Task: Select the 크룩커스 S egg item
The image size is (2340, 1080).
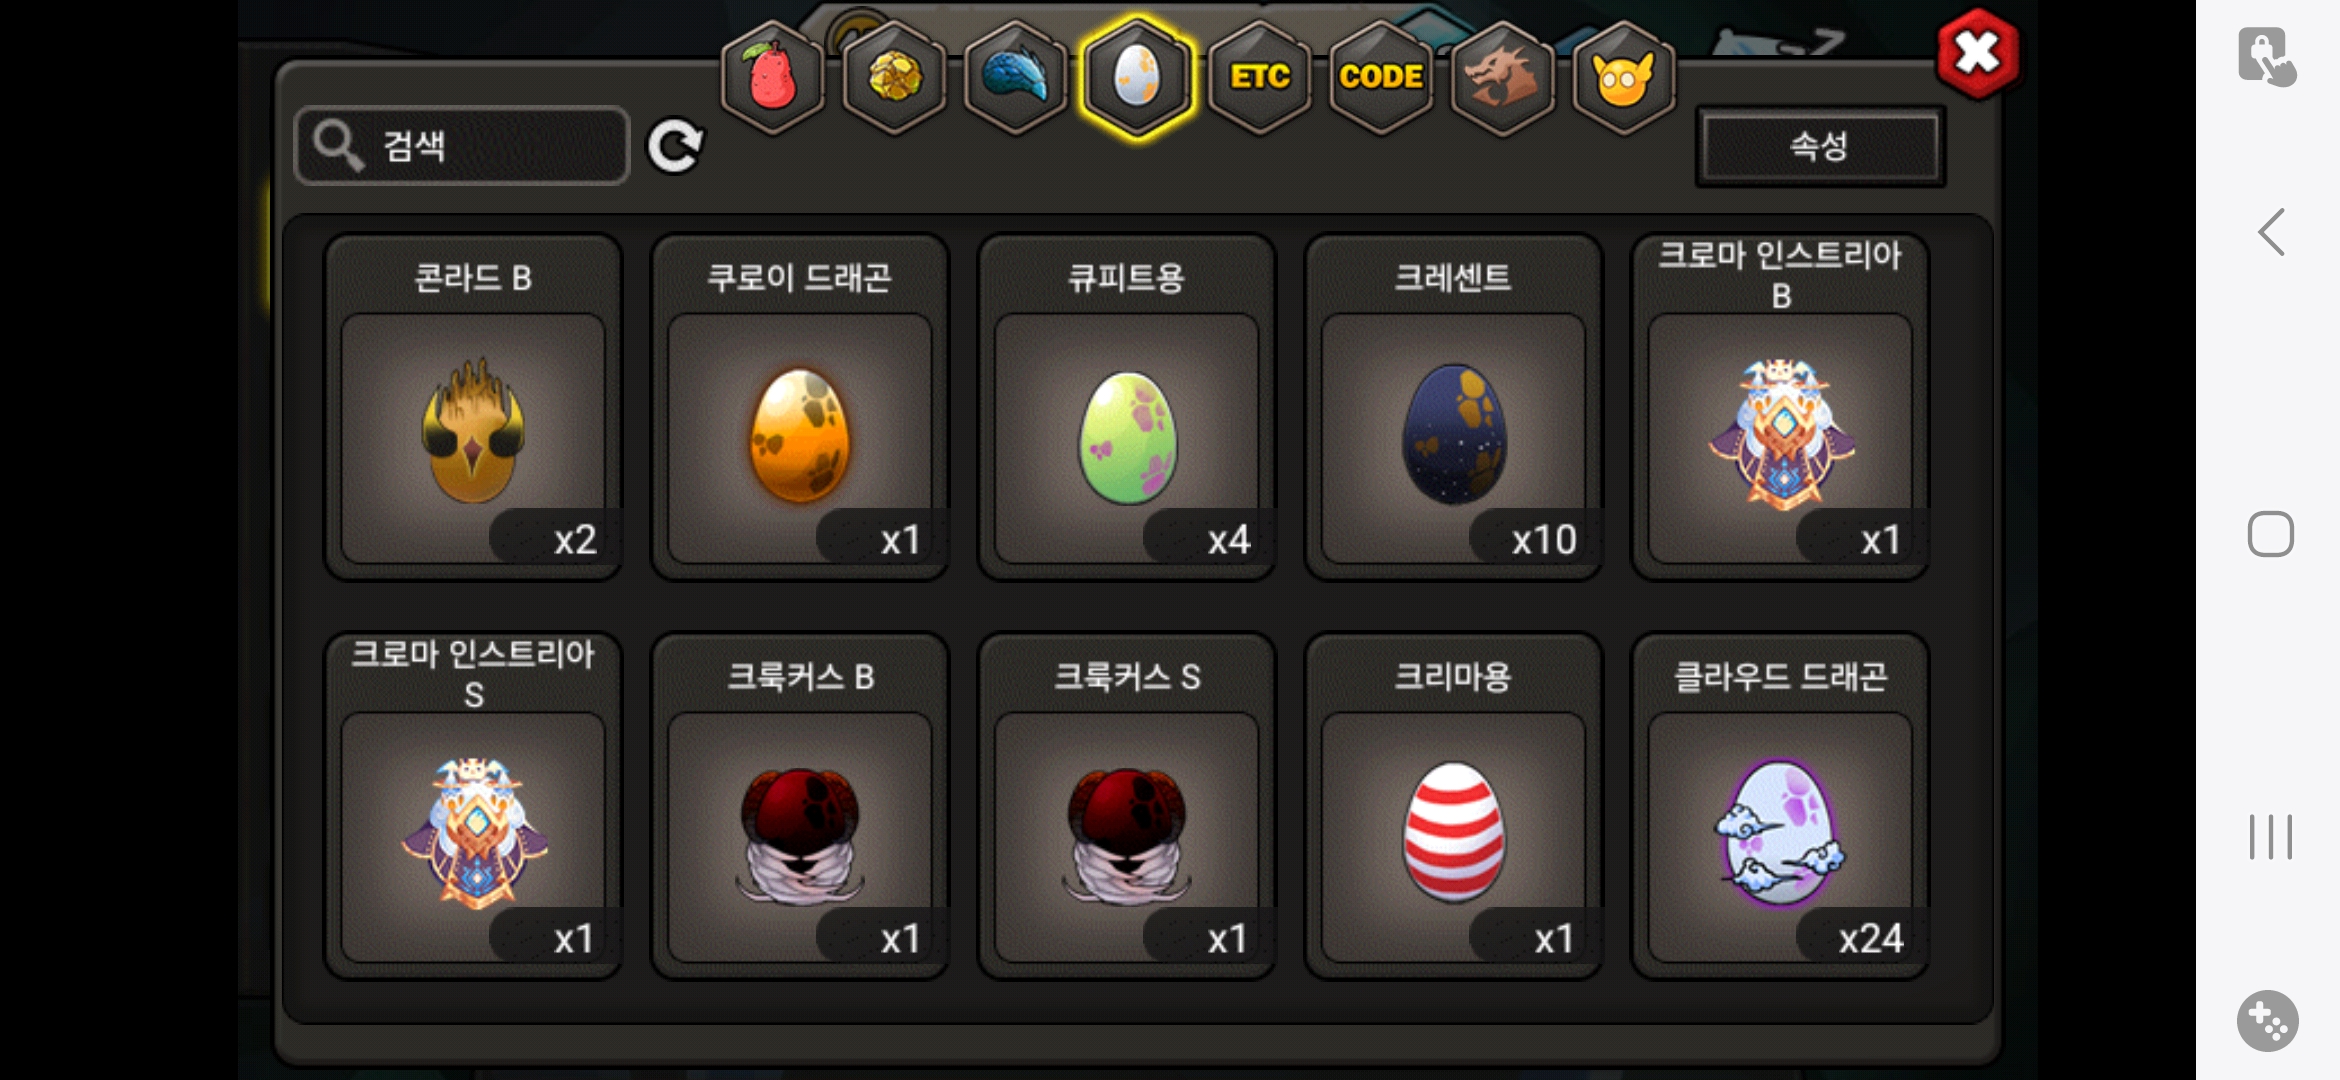Action: pyautogui.click(x=1127, y=806)
